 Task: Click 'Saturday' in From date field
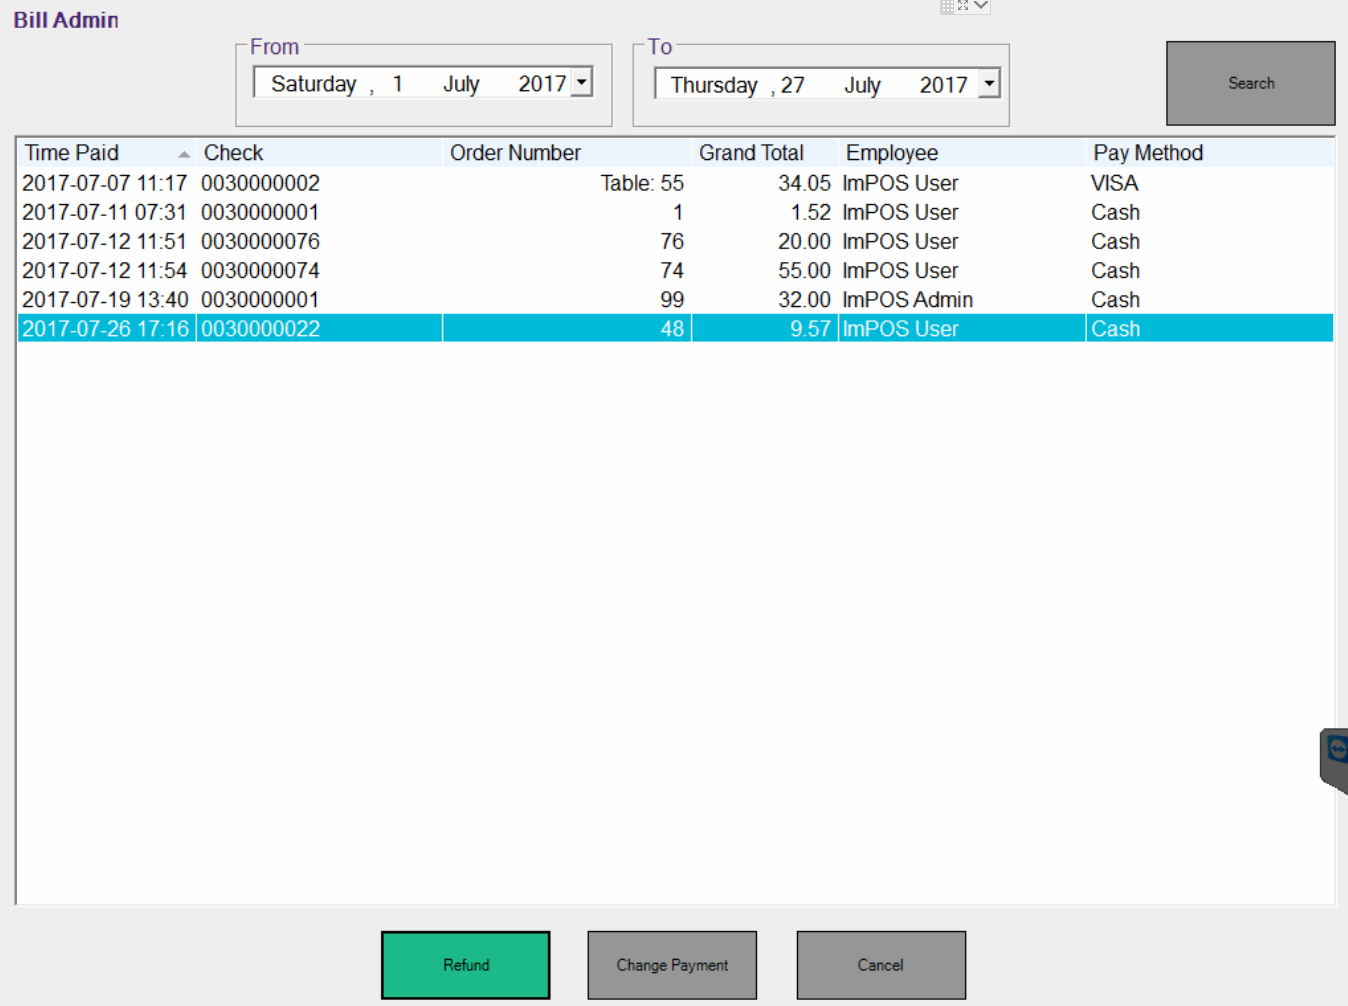313,84
